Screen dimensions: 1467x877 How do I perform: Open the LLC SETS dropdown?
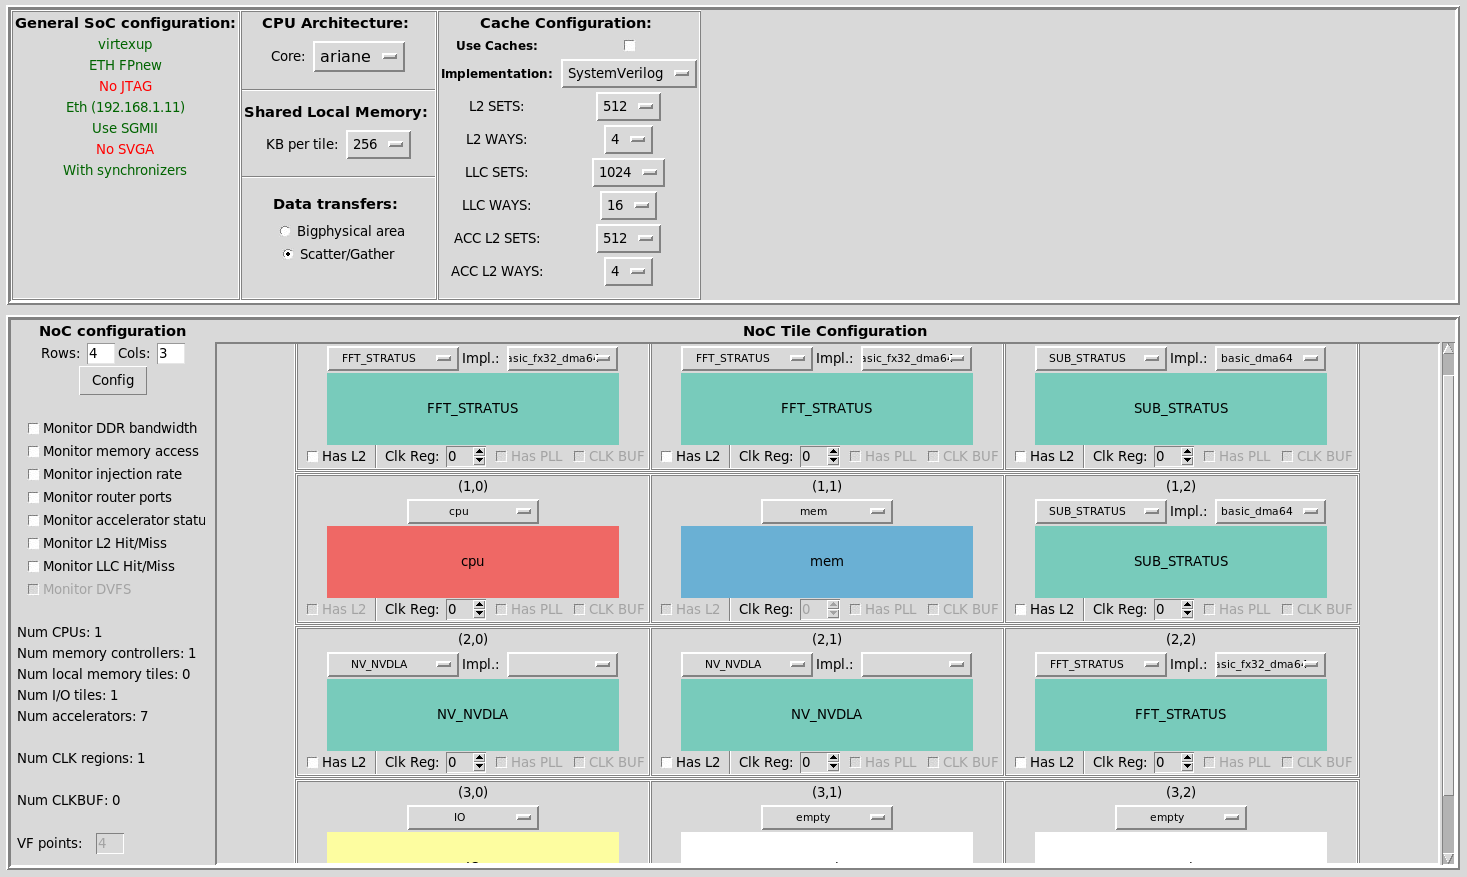tap(629, 172)
